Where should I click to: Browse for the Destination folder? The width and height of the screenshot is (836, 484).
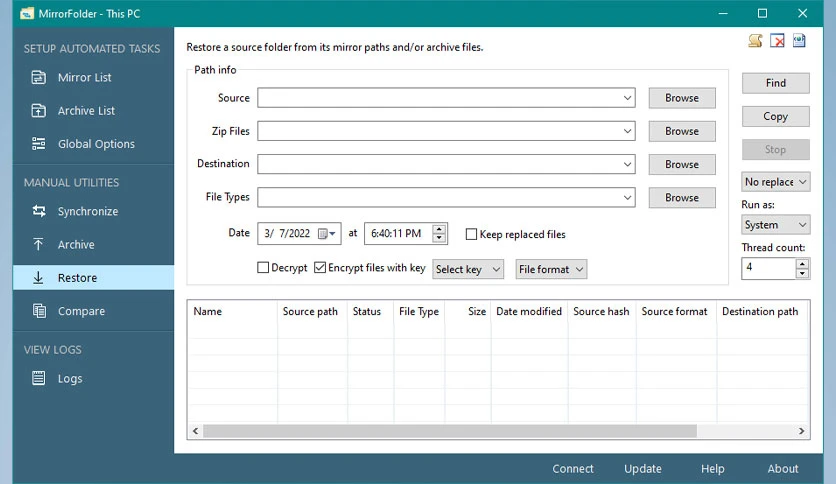tap(682, 164)
